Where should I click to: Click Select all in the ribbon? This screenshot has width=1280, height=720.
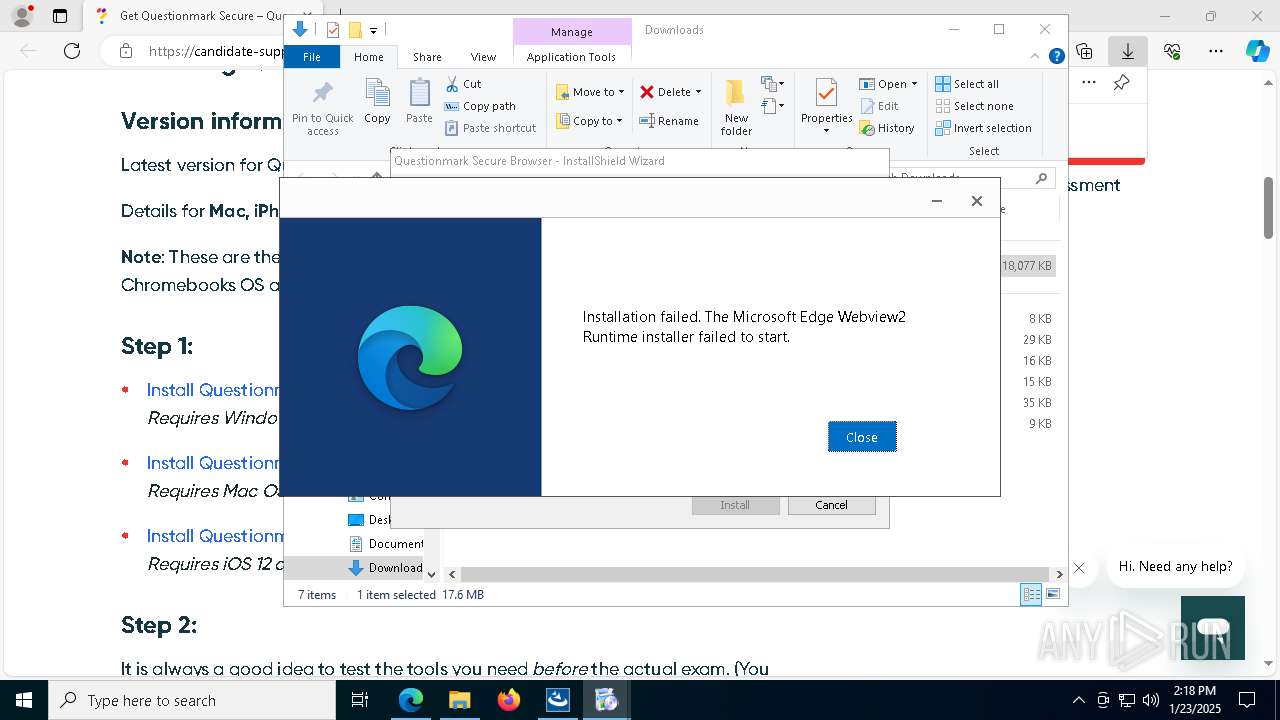(x=967, y=84)
